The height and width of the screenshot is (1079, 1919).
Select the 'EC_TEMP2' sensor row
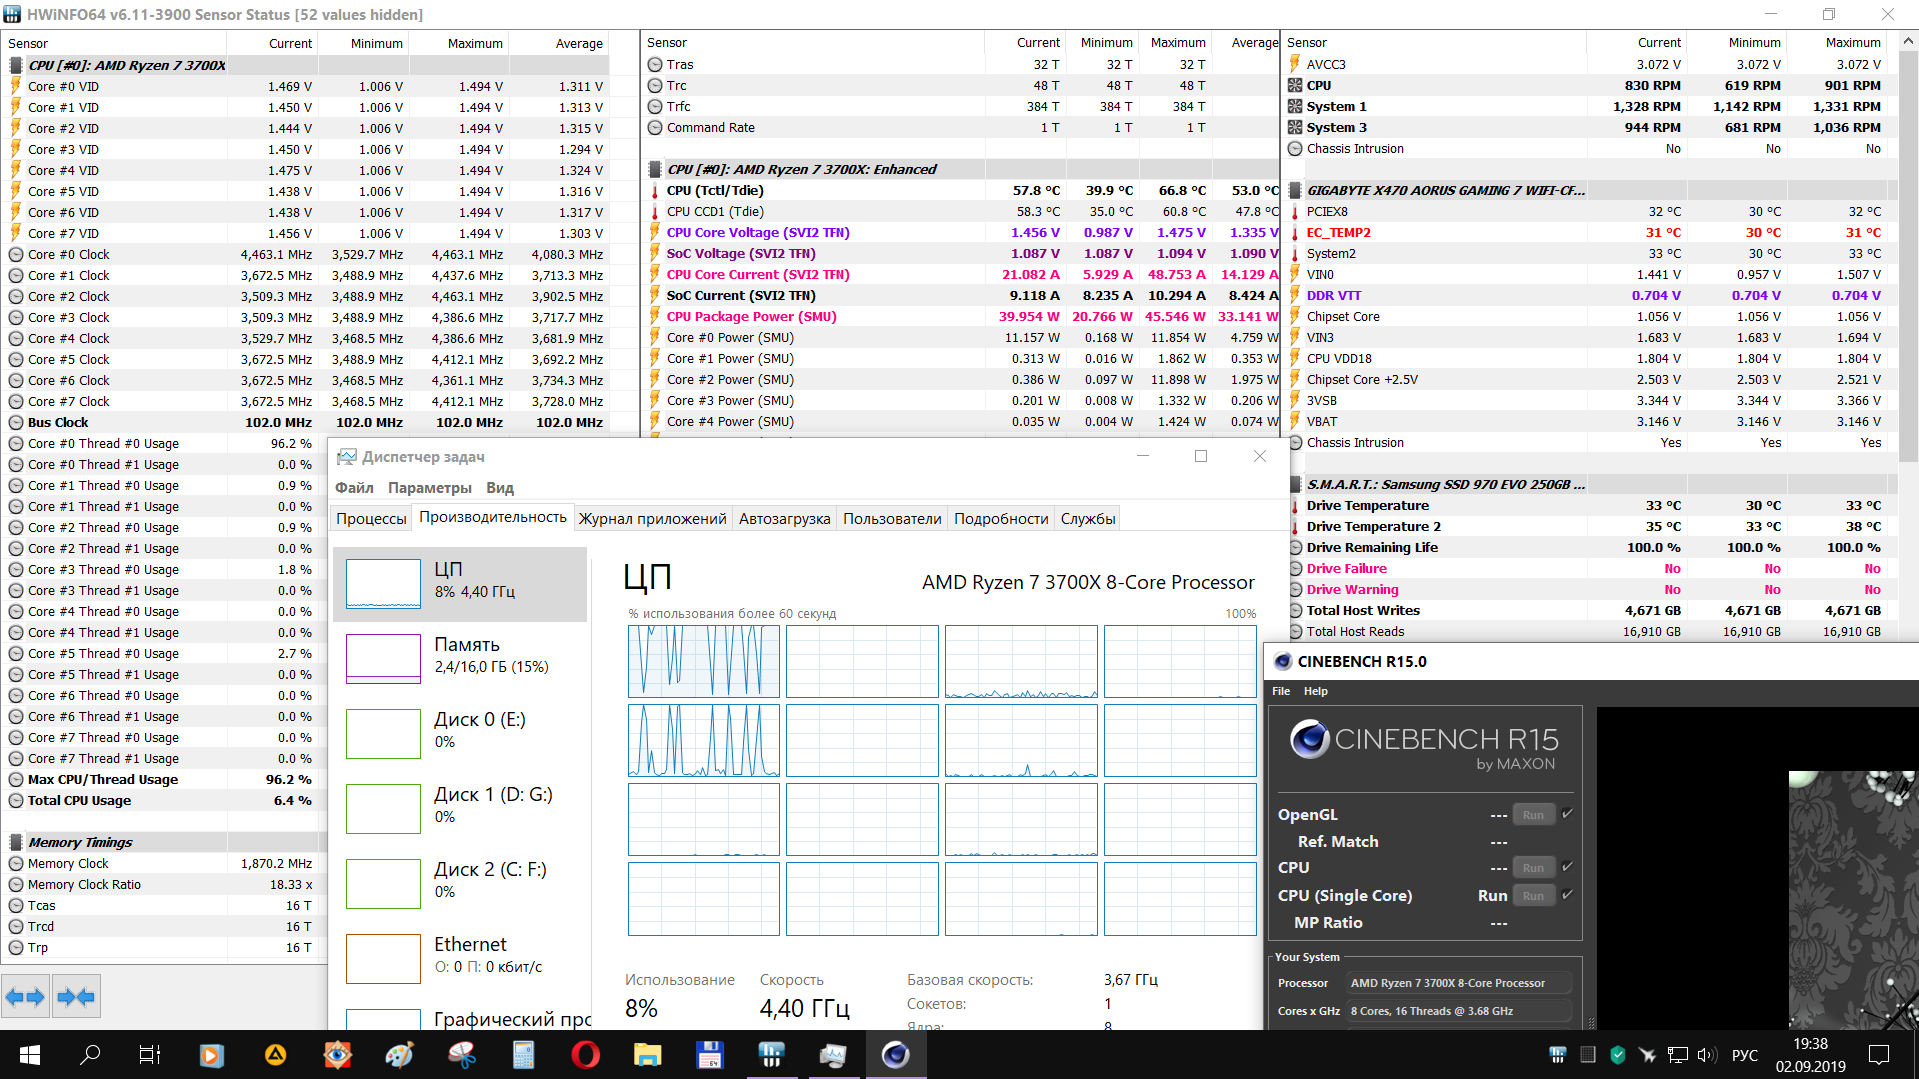point(1590,232)
